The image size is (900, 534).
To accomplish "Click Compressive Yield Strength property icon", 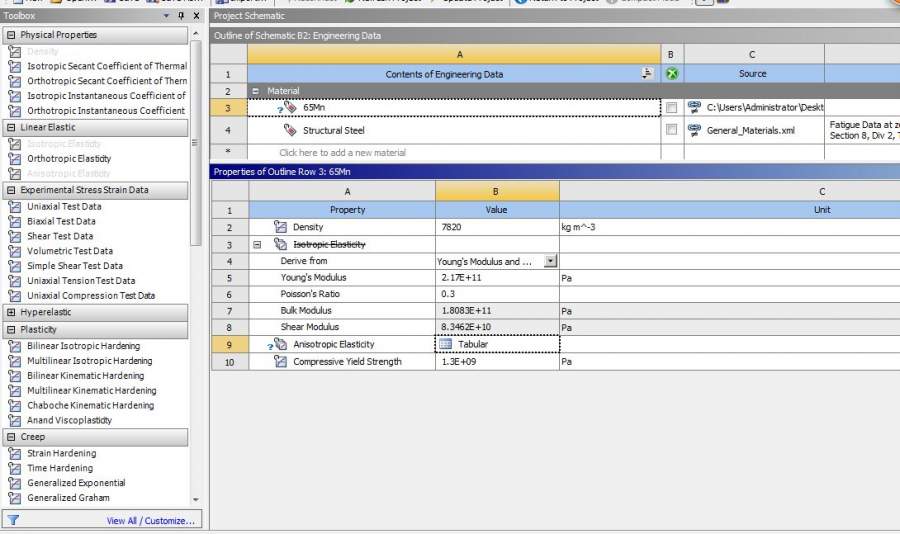I will coord(280,362).
